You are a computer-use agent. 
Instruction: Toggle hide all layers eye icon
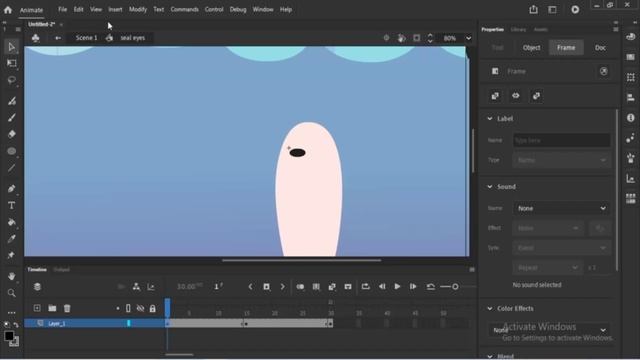click(140, 309)
